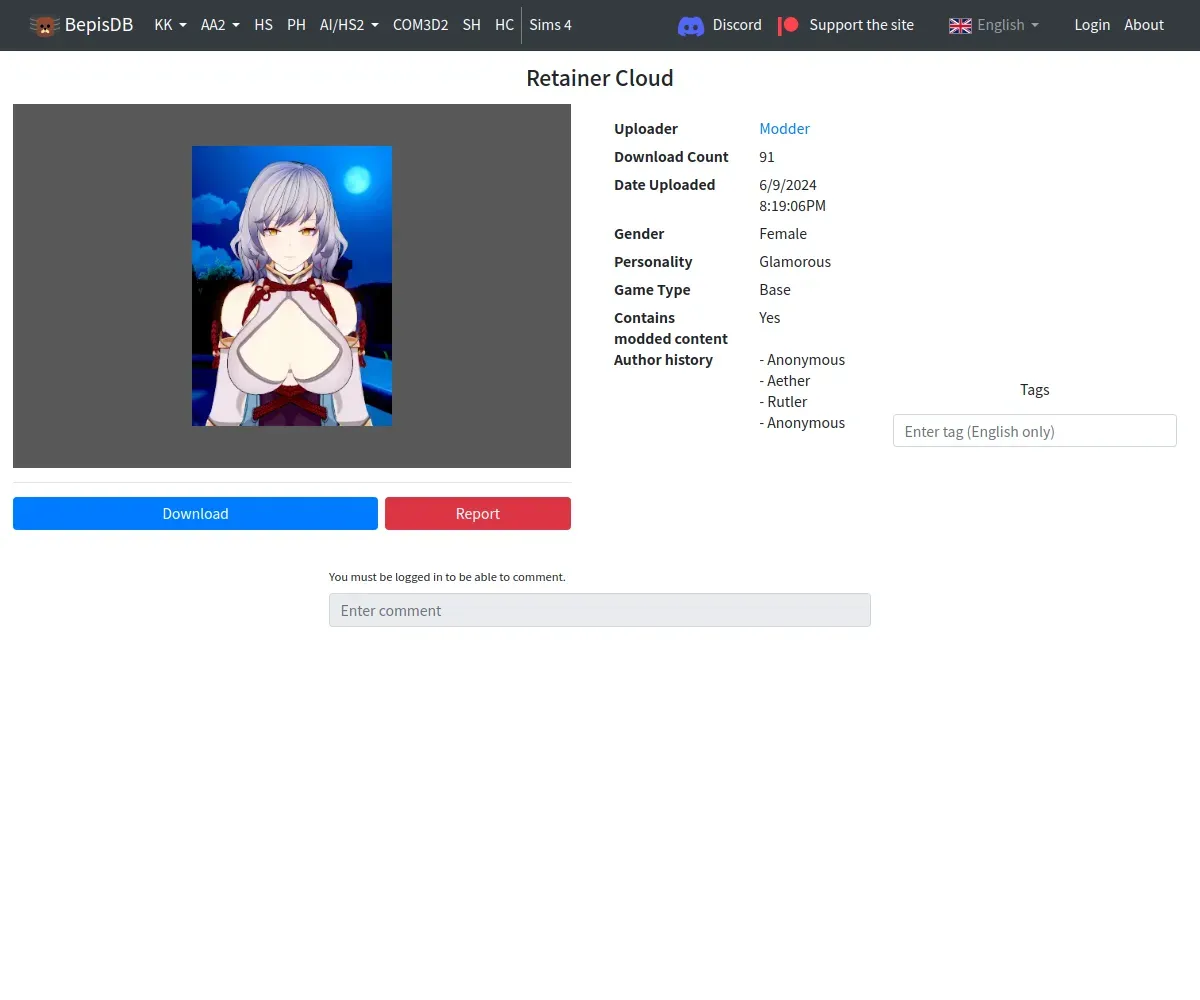
Task: Click the BepisDB brand text
Action: 99,25
